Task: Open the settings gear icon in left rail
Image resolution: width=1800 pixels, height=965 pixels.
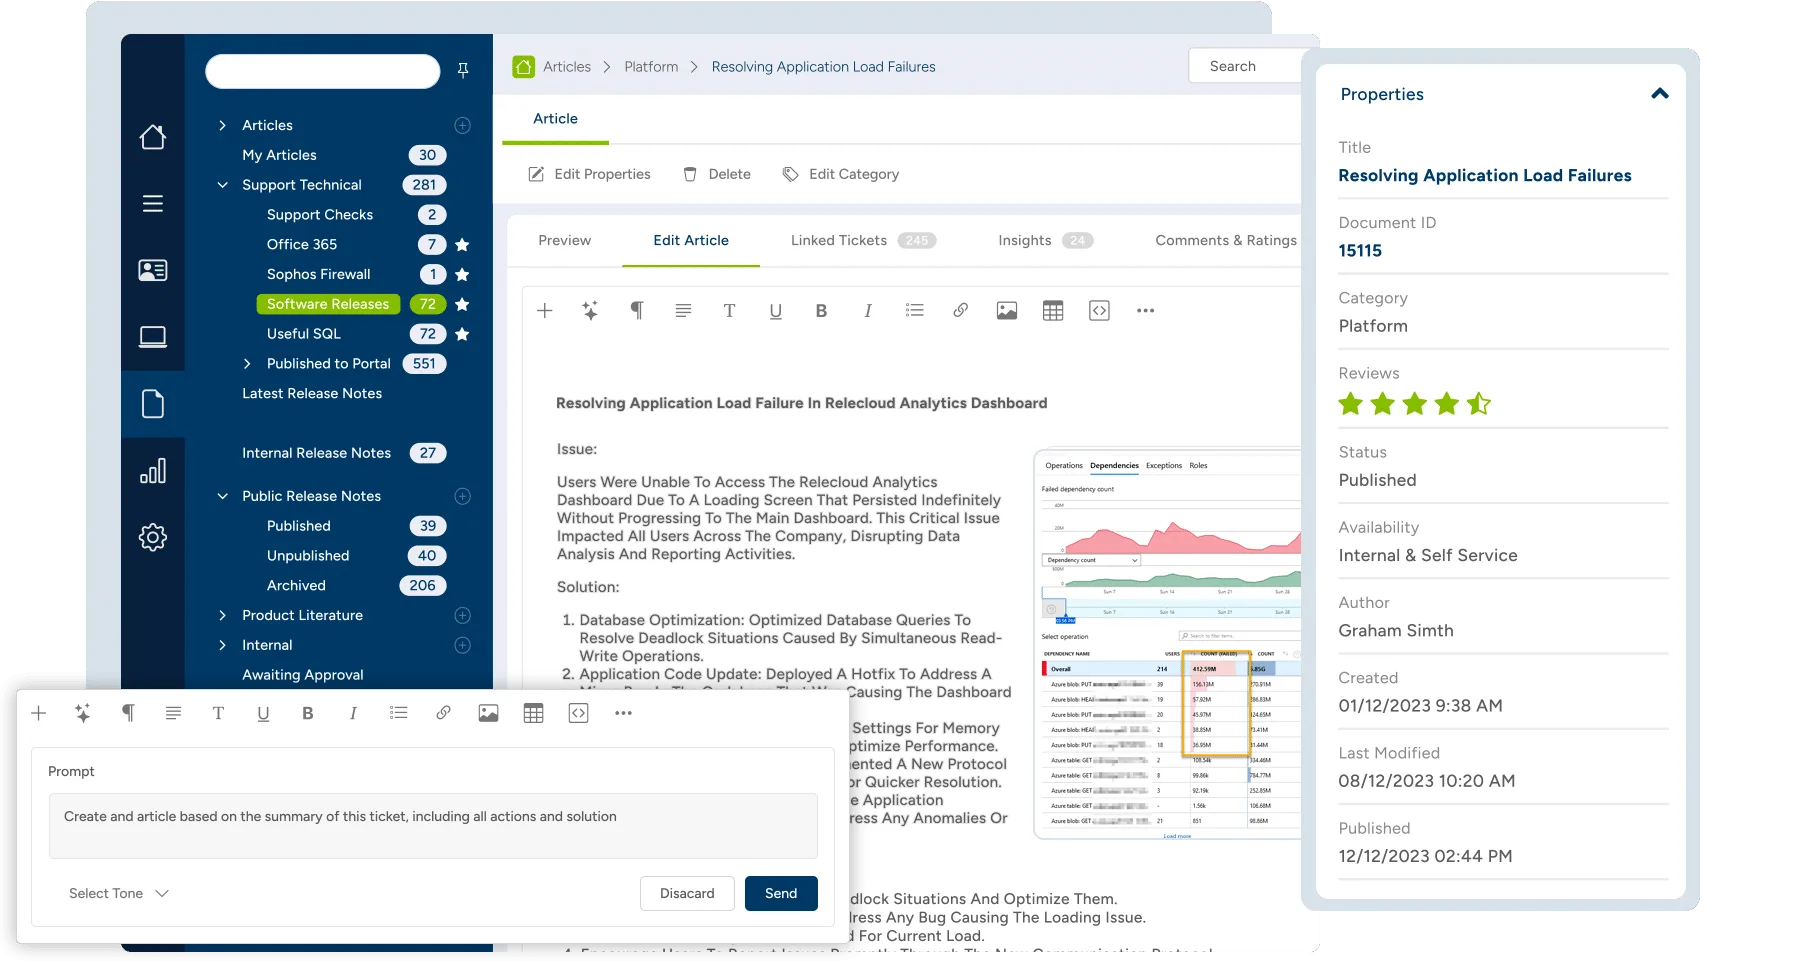Action: point(153,537)
